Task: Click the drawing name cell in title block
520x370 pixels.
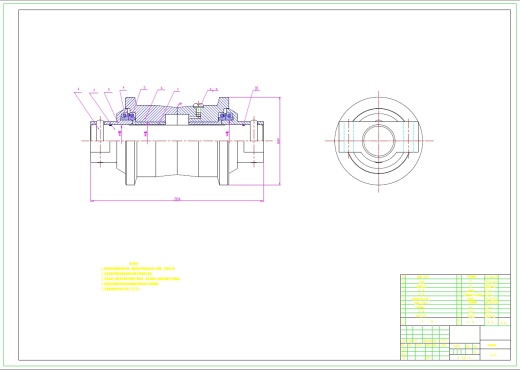Action: pos(495,345)
